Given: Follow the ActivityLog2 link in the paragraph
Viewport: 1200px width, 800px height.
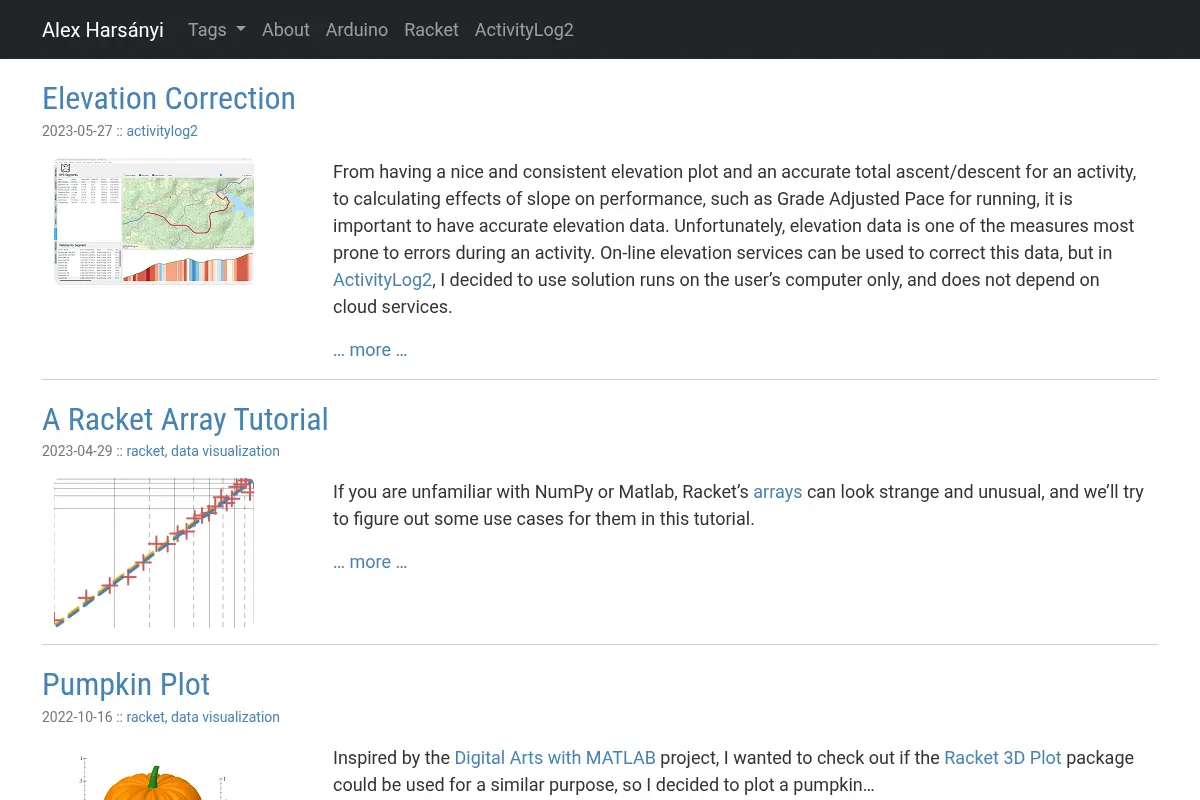Looking at the screenshot, I should pyautogui.click(x=383, y=280).
